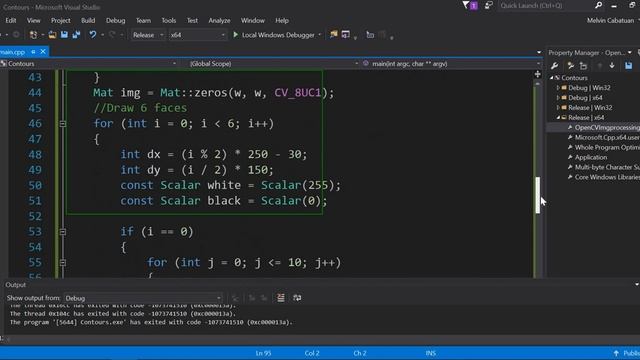Click Add New Project Property Sheet icon
This screenshot has width=640, height=360.
pyautogui.click(x=571, y=66)
